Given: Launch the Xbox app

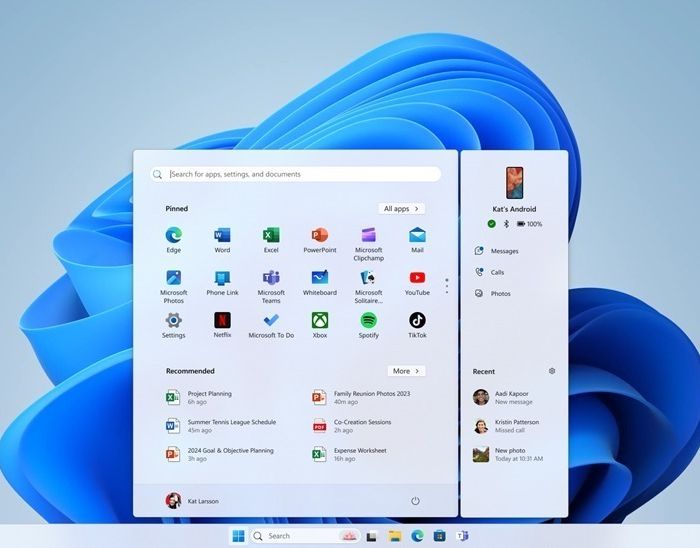Looking at the screenshot, I should (x=320, y=325).
